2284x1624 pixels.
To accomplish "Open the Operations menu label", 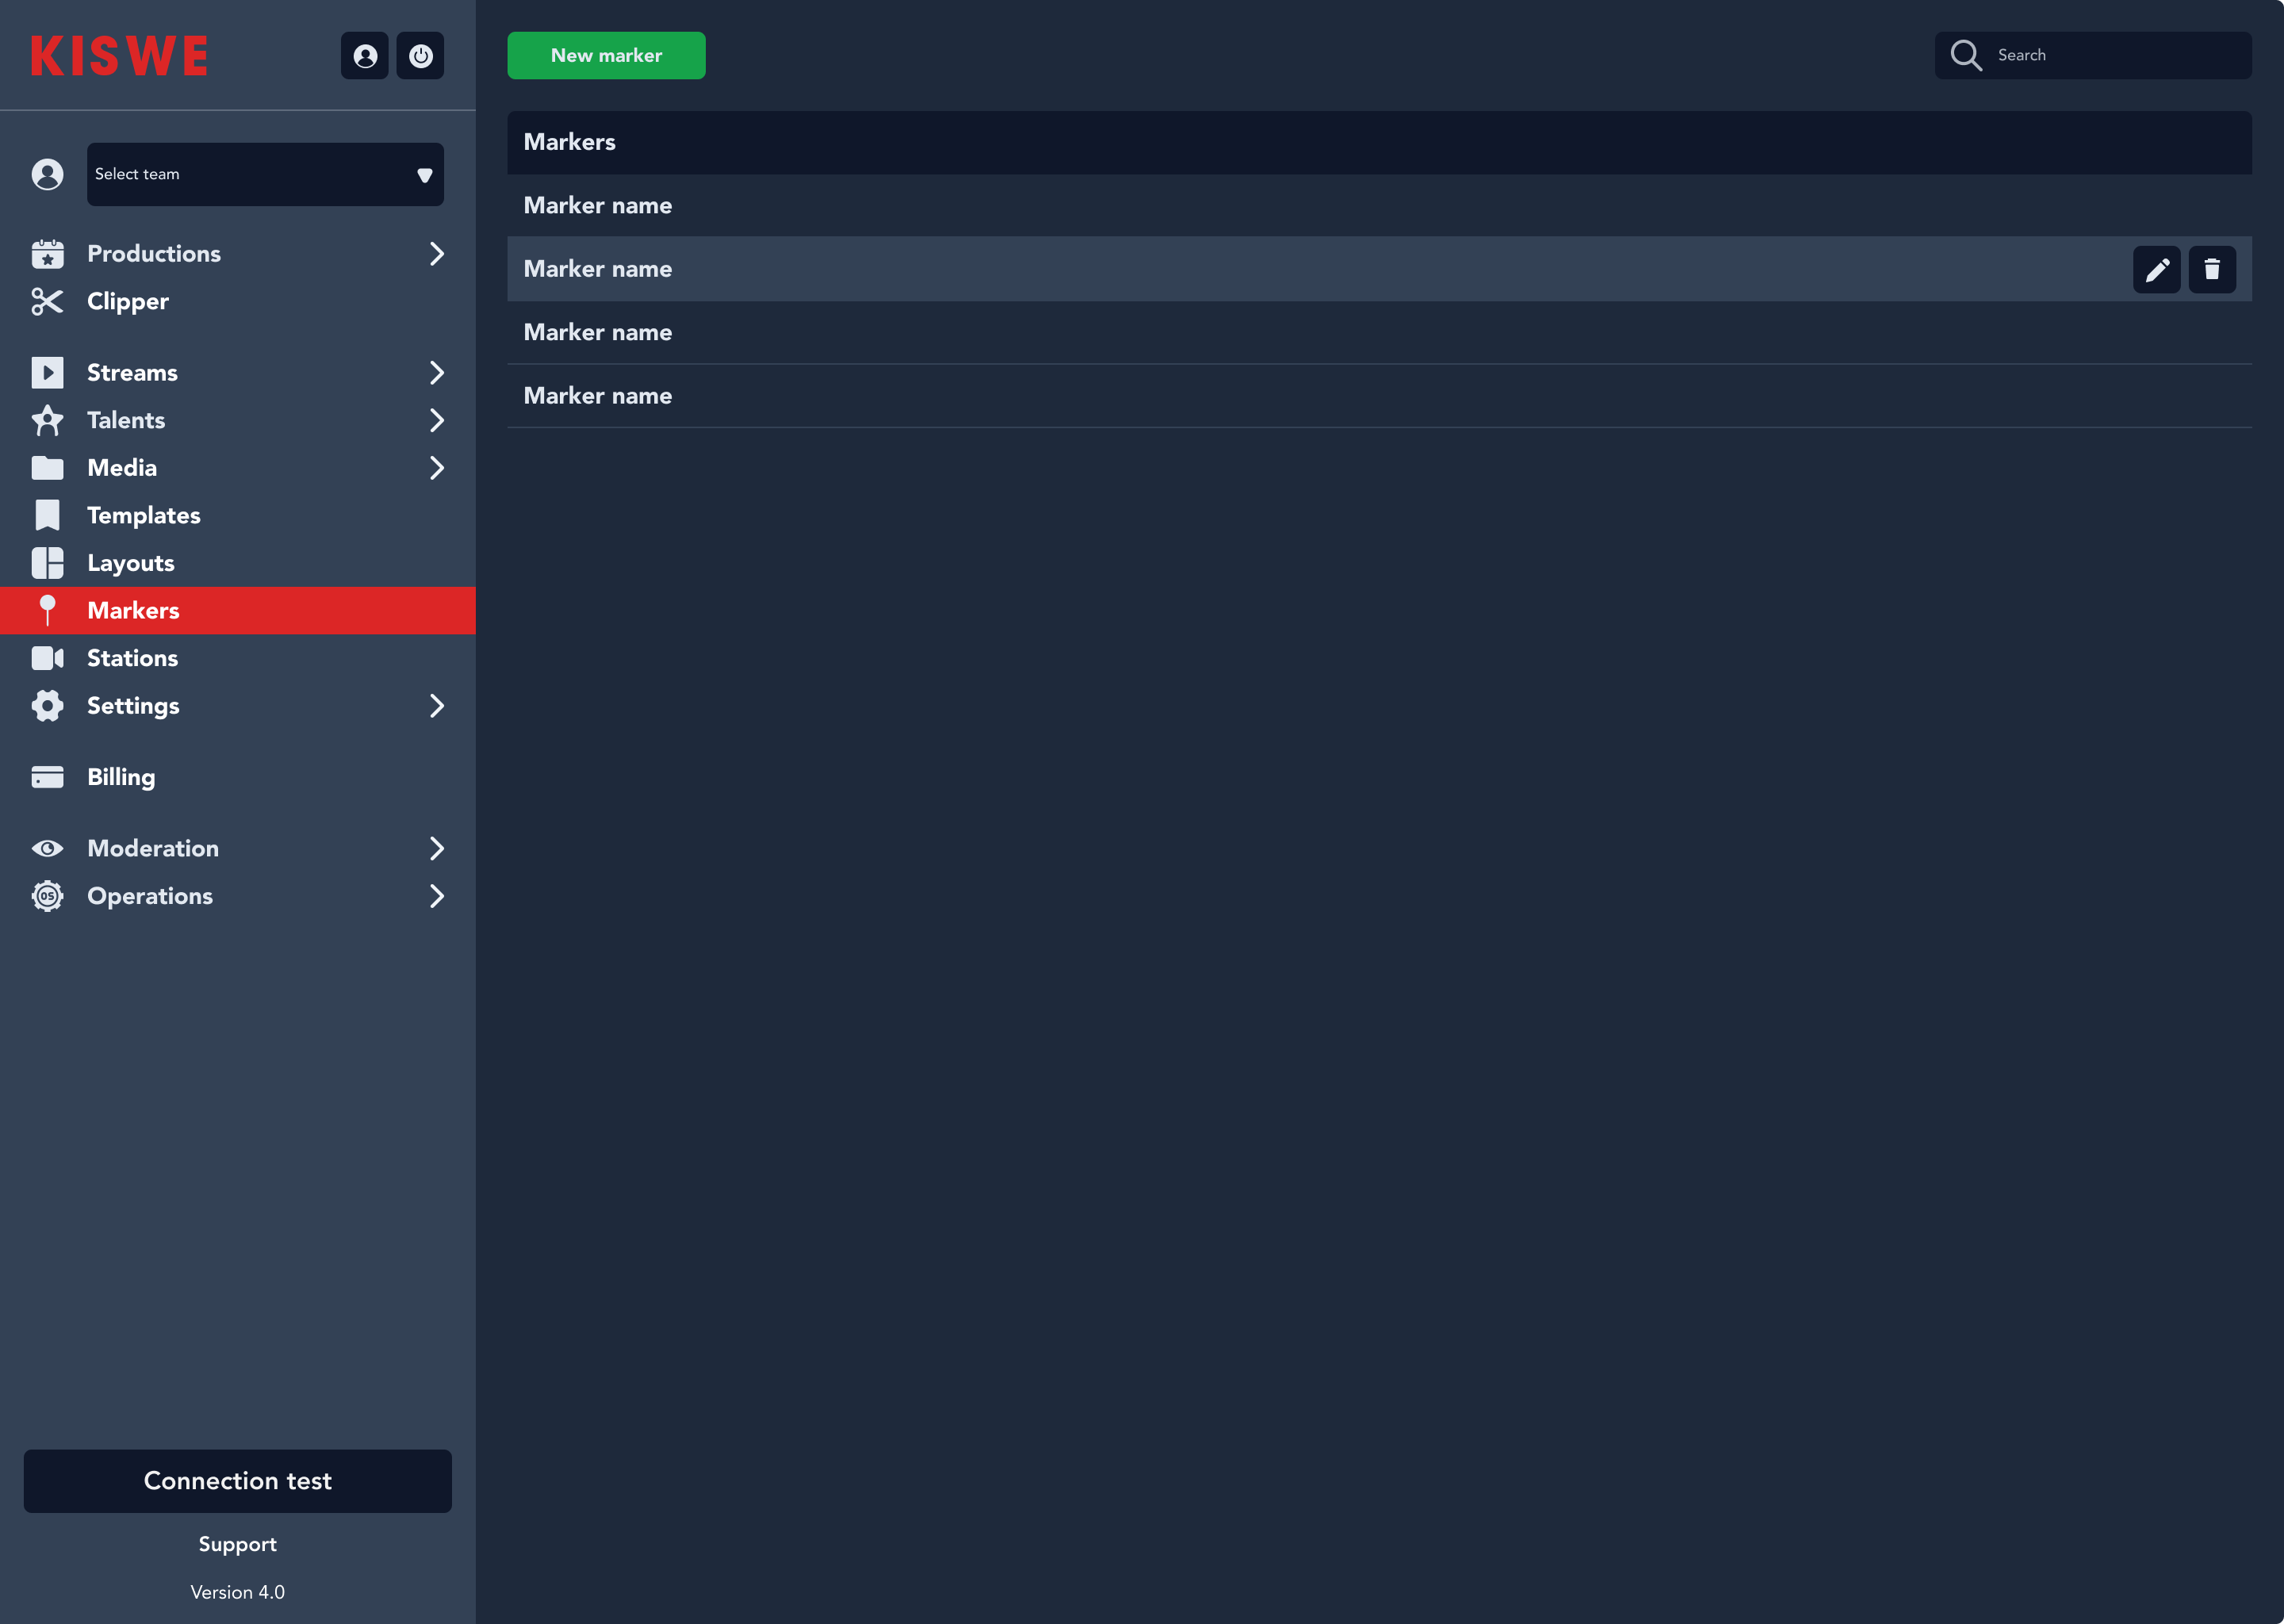I will click(150, 896).
